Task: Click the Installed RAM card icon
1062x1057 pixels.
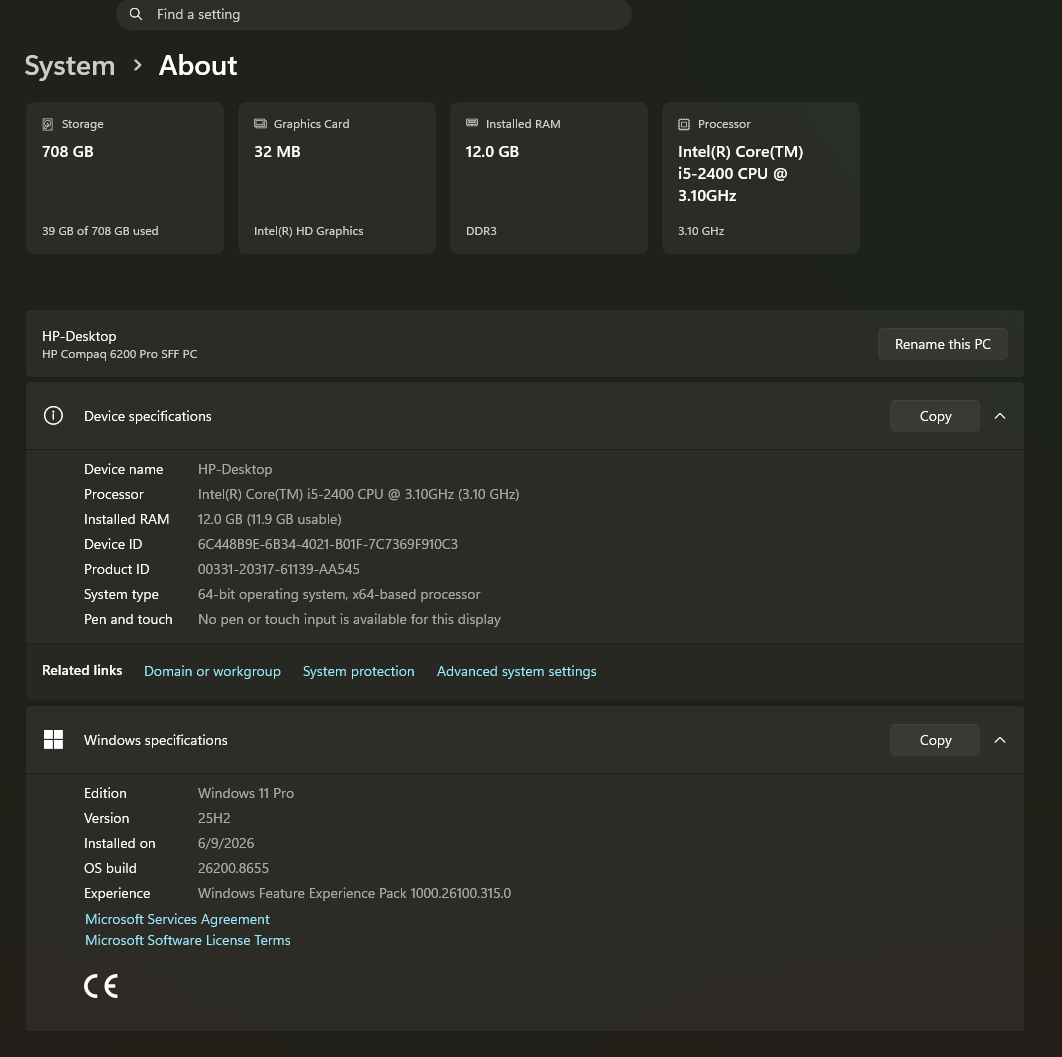Action: [x=472, y=123]
